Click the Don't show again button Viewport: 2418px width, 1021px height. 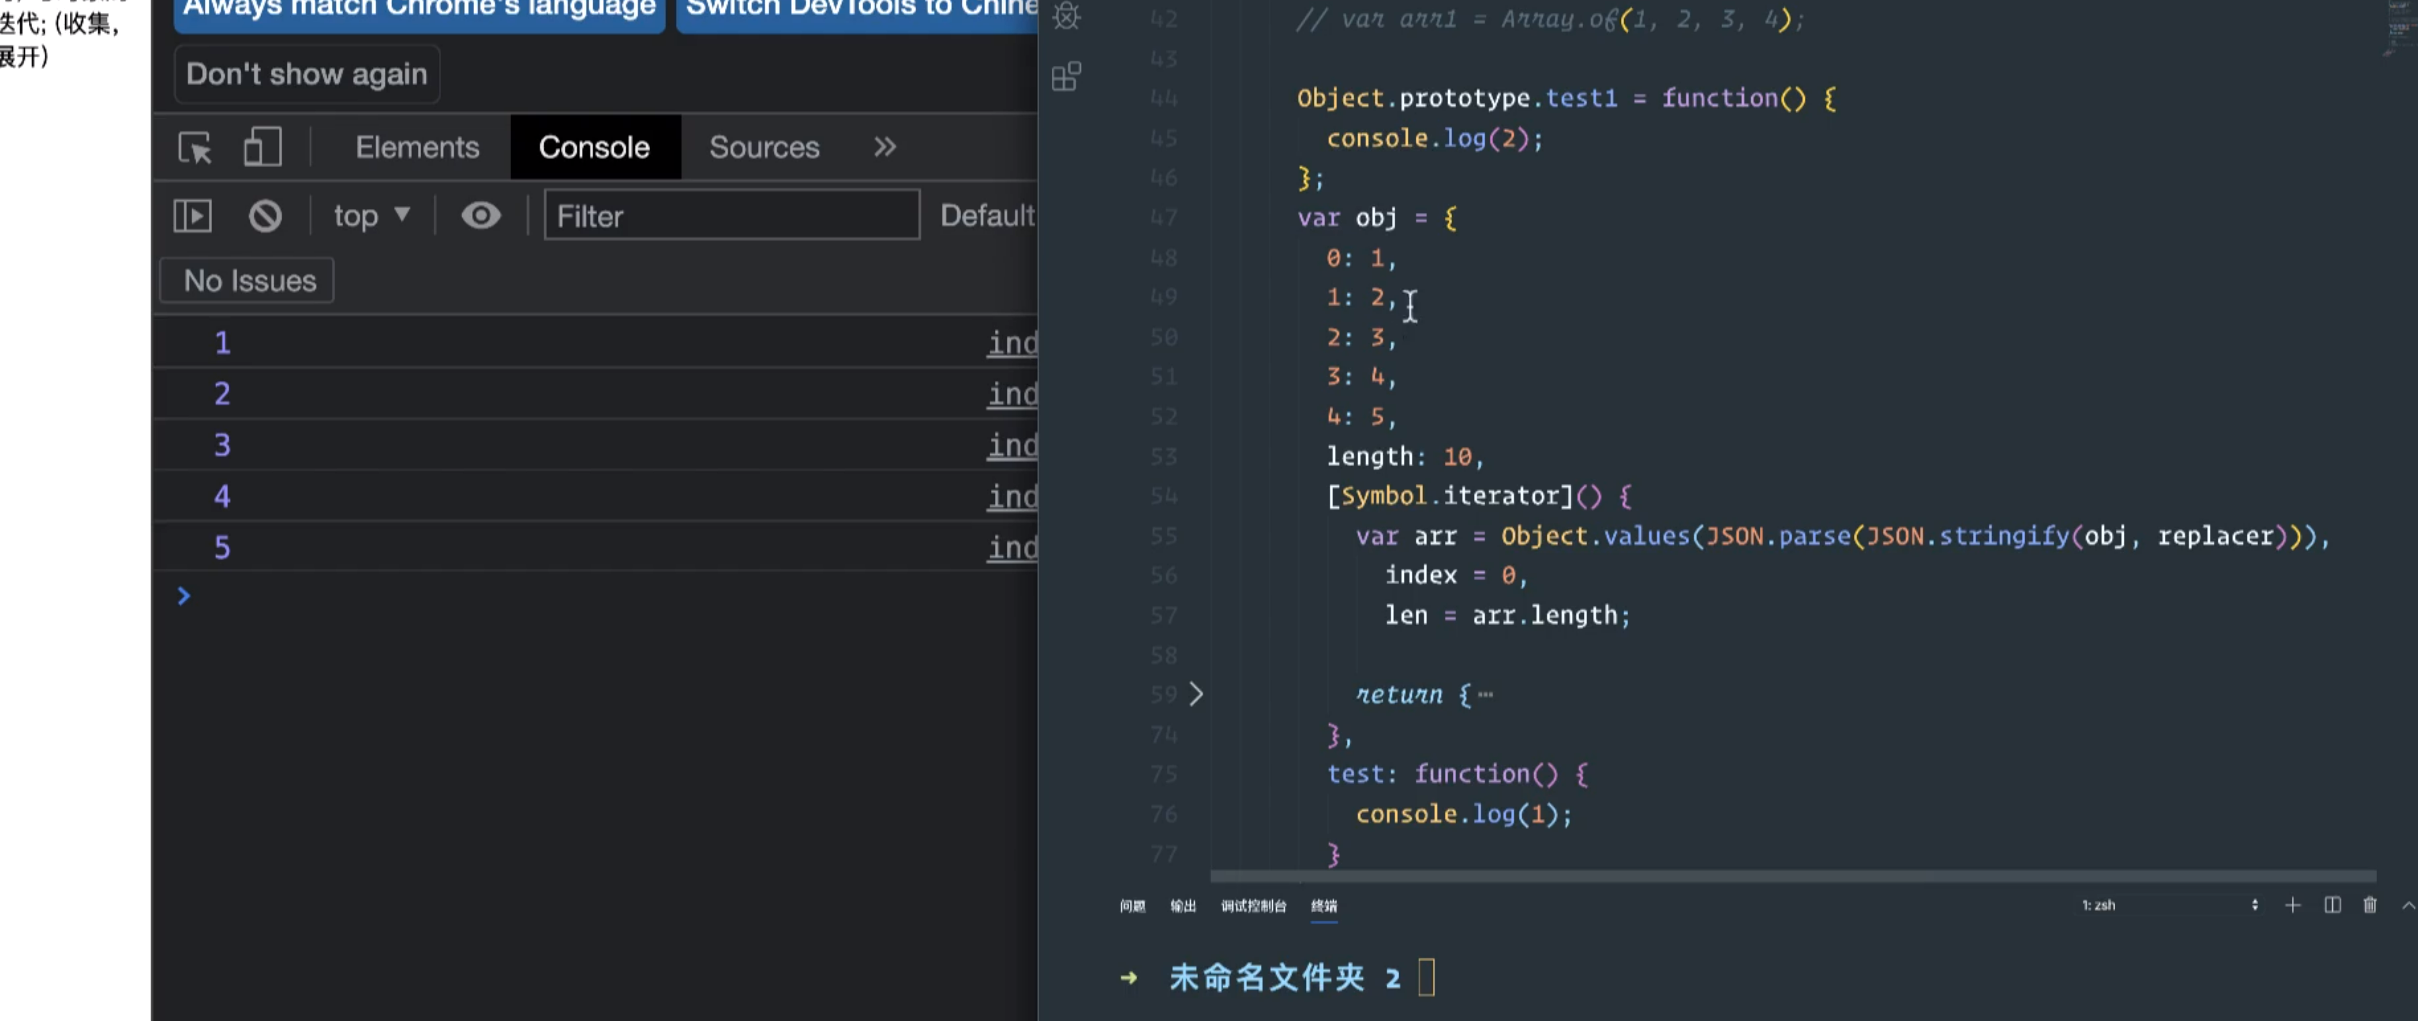tap(307, 74)
